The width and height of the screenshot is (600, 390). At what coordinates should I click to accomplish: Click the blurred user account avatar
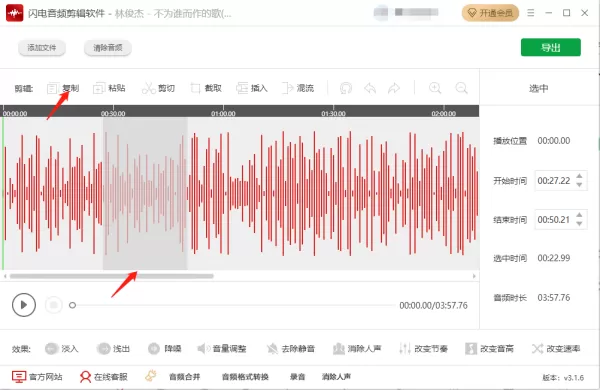[381, 13]
